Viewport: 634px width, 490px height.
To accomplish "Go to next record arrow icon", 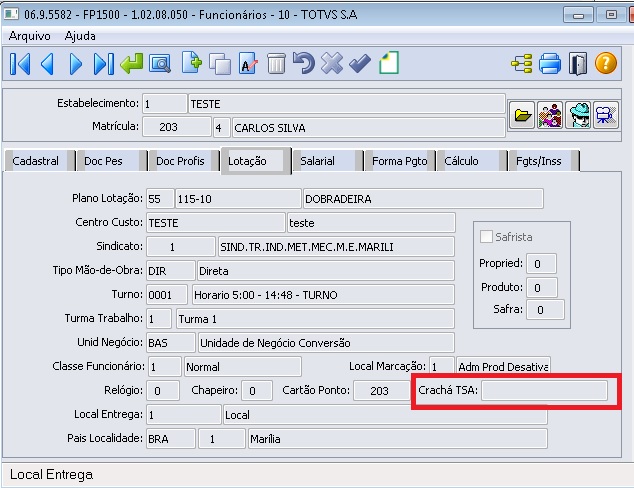I will 75,63.
